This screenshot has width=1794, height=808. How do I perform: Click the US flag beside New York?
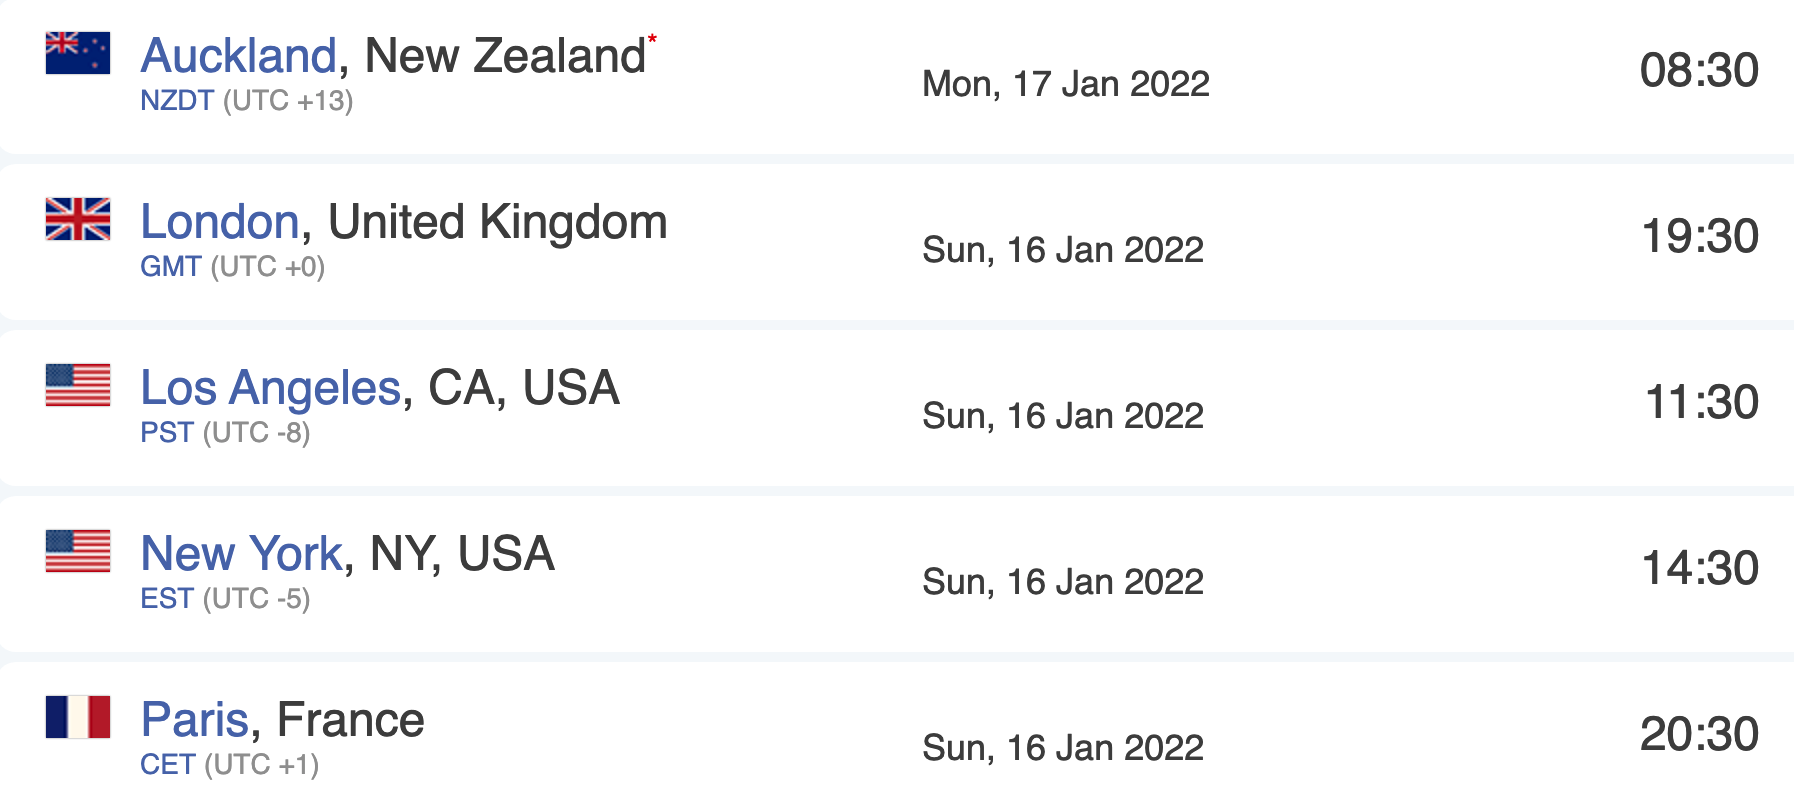tap(78, 551)
